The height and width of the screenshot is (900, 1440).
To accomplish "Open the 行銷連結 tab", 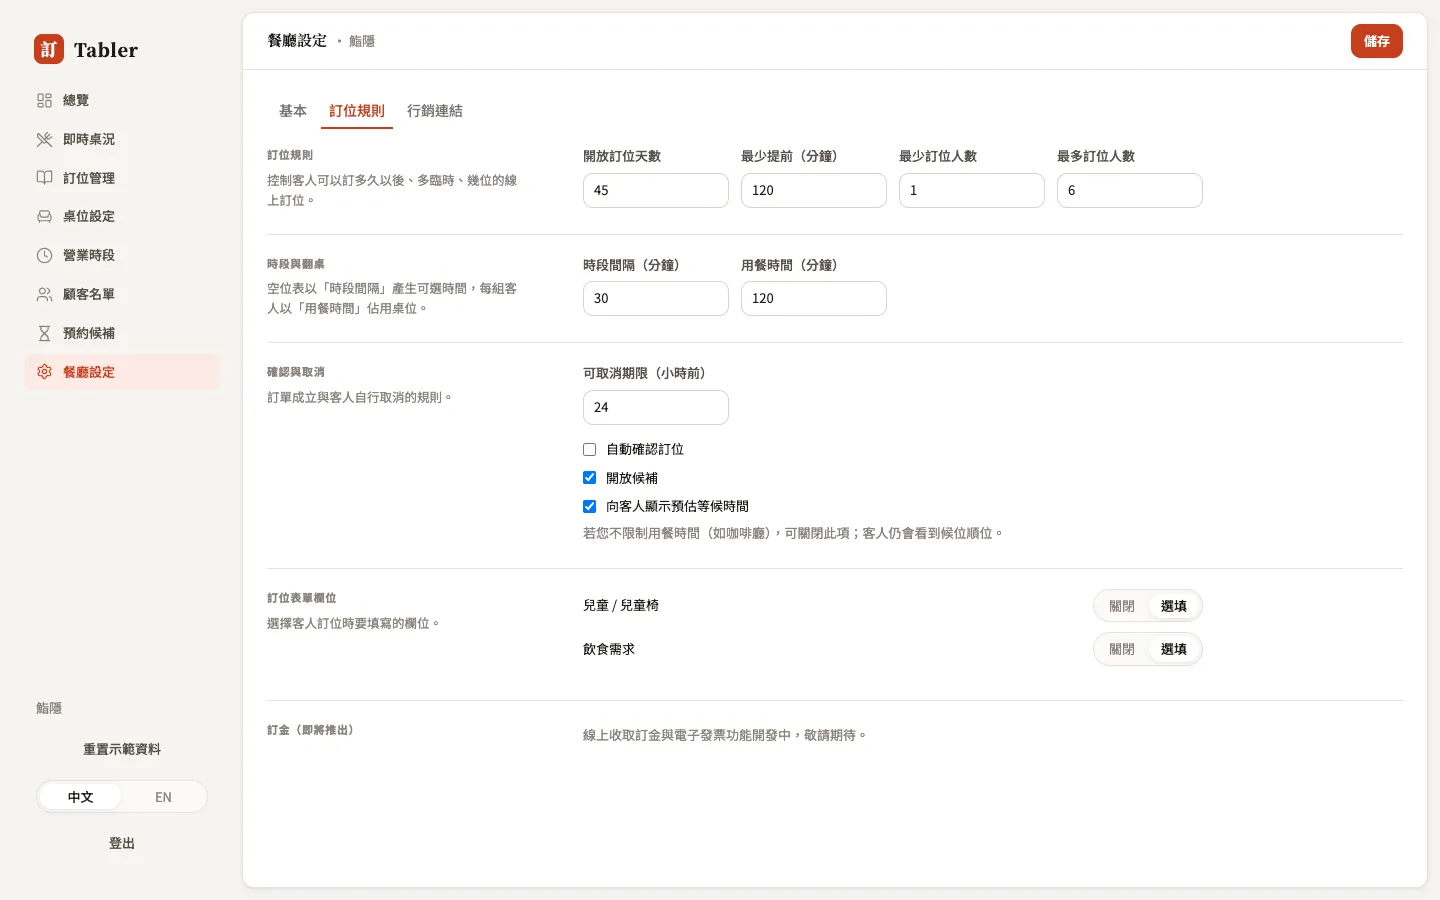I will (x=435, y=111).
